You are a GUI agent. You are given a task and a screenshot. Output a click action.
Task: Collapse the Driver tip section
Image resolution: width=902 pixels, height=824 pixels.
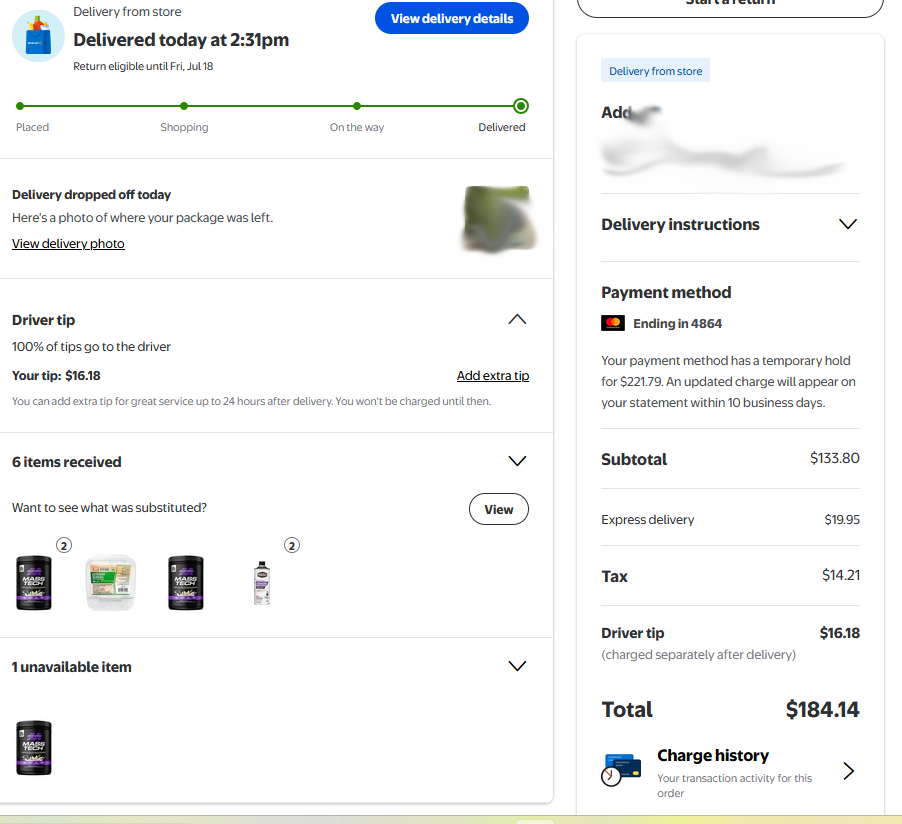517,319
